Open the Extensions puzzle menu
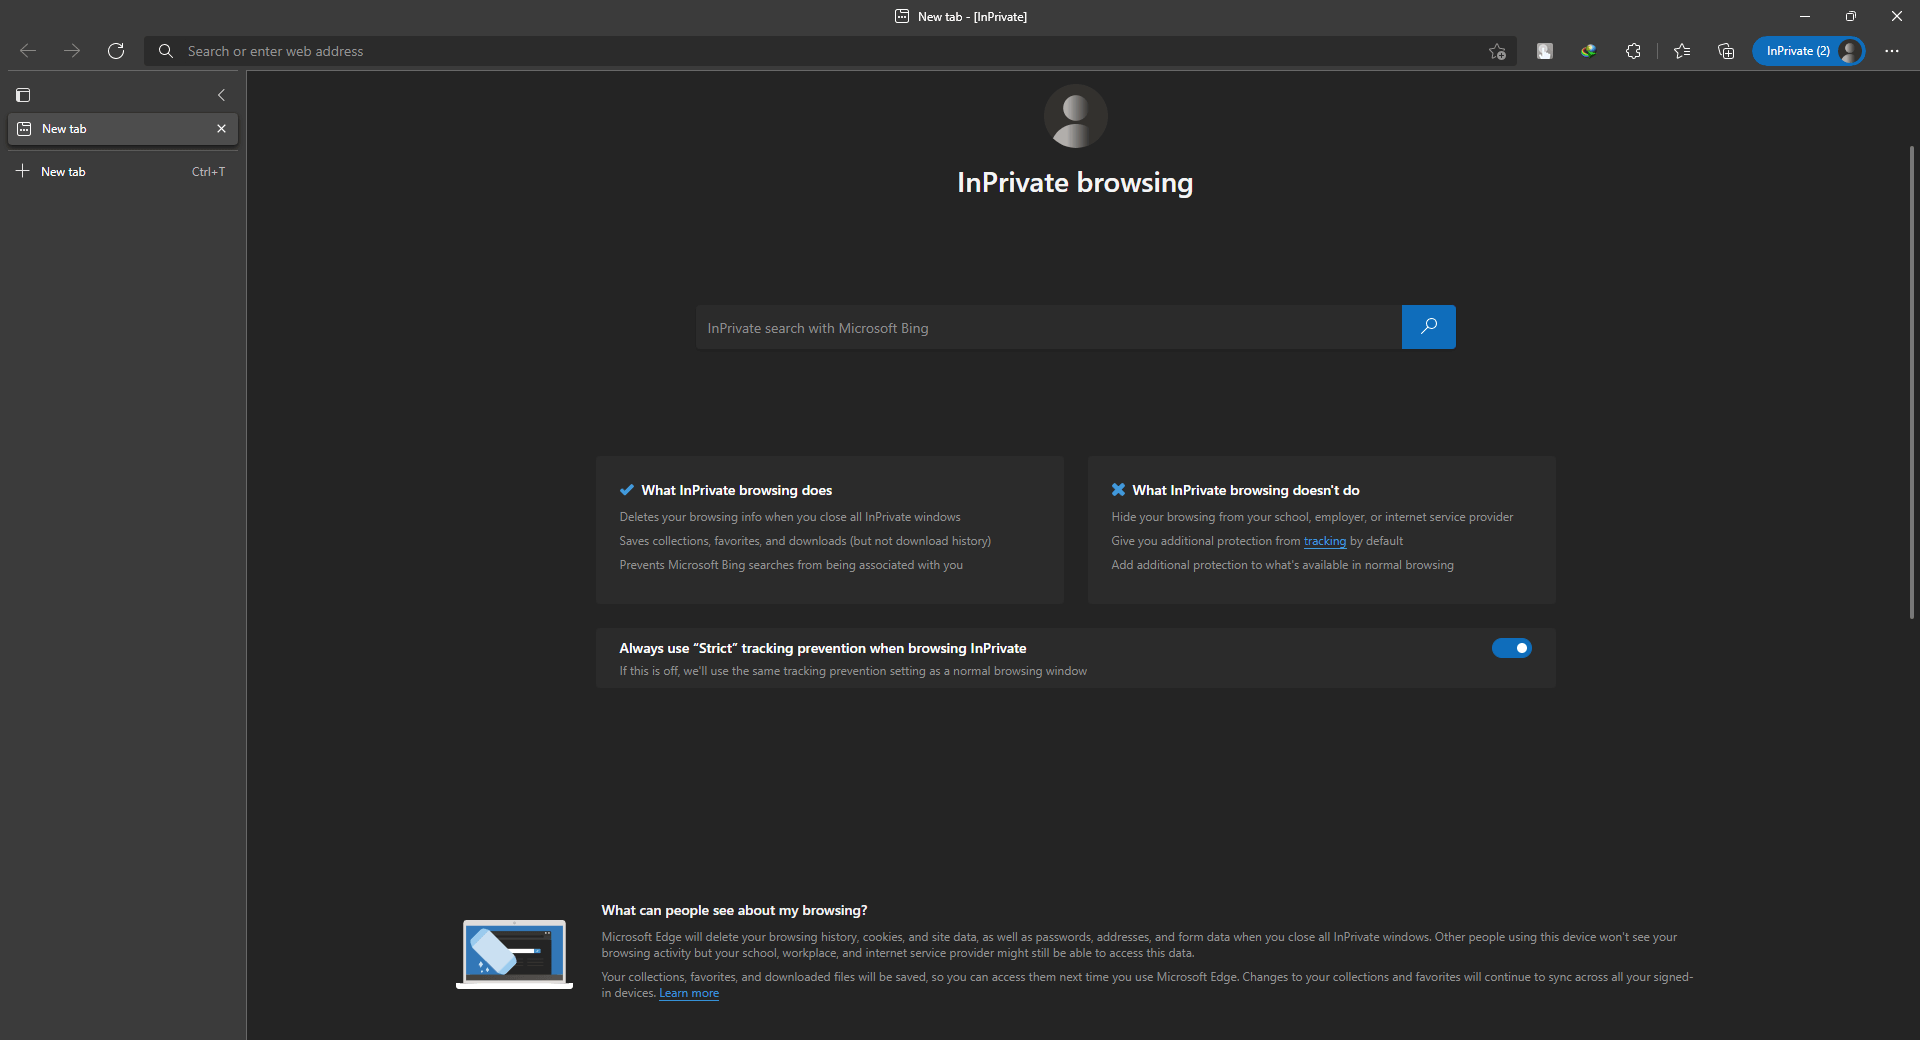The height and width of the screenshot is (1040, 1920). pyautogui.click(x=1633, y=51)
